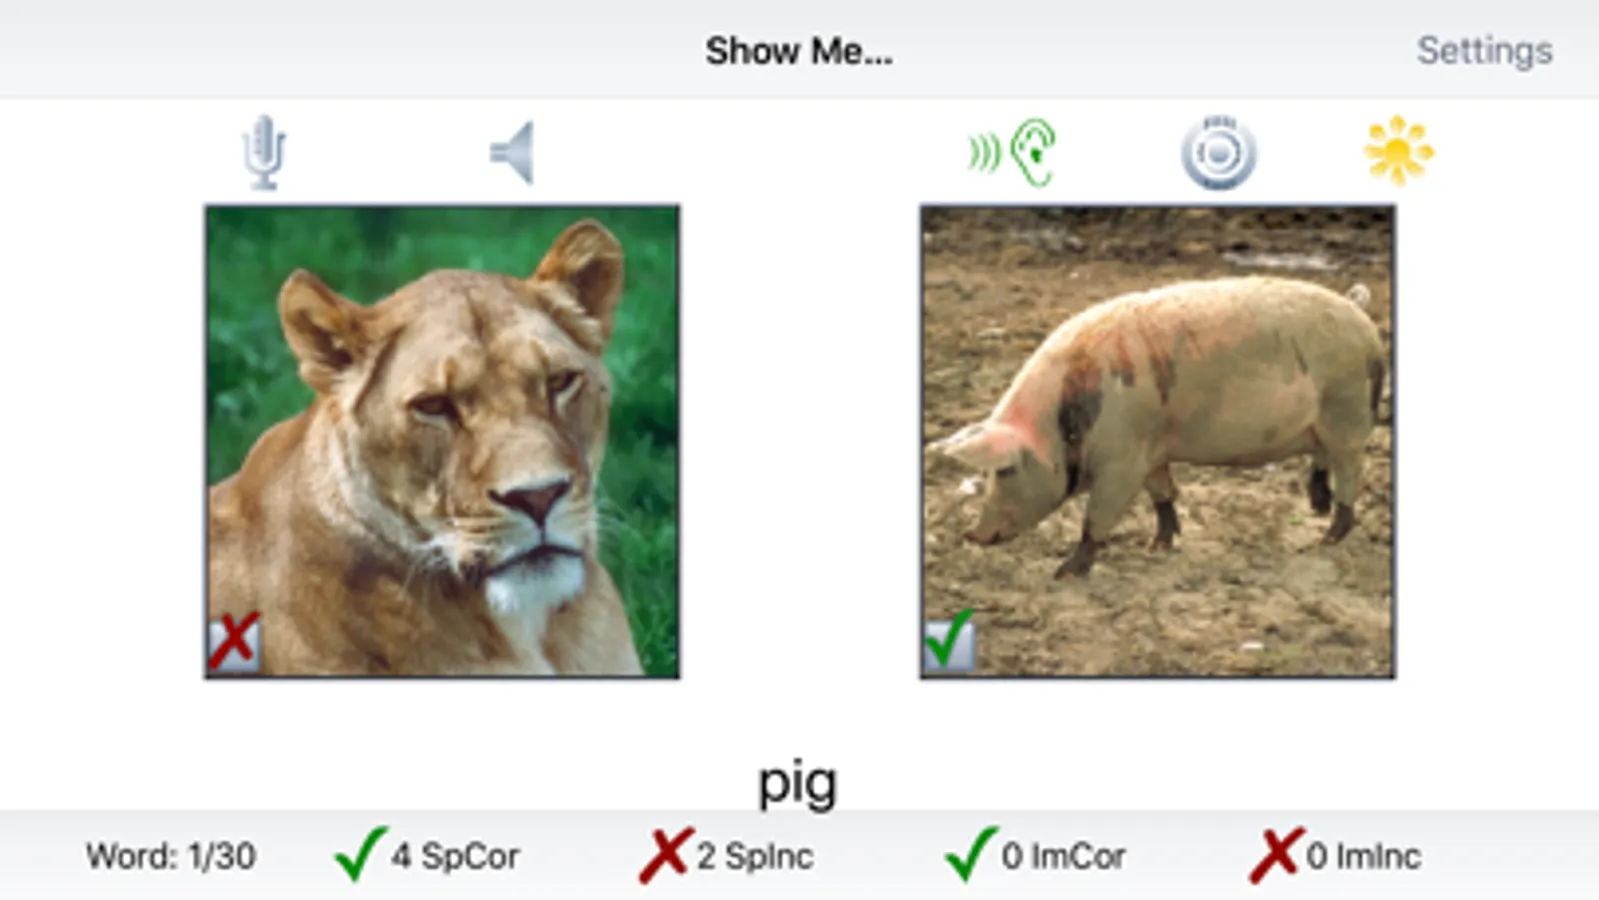The height and width of the screenshot is (900, 1599).
Task: Select the pig picture
Action: click(1157, 441)
